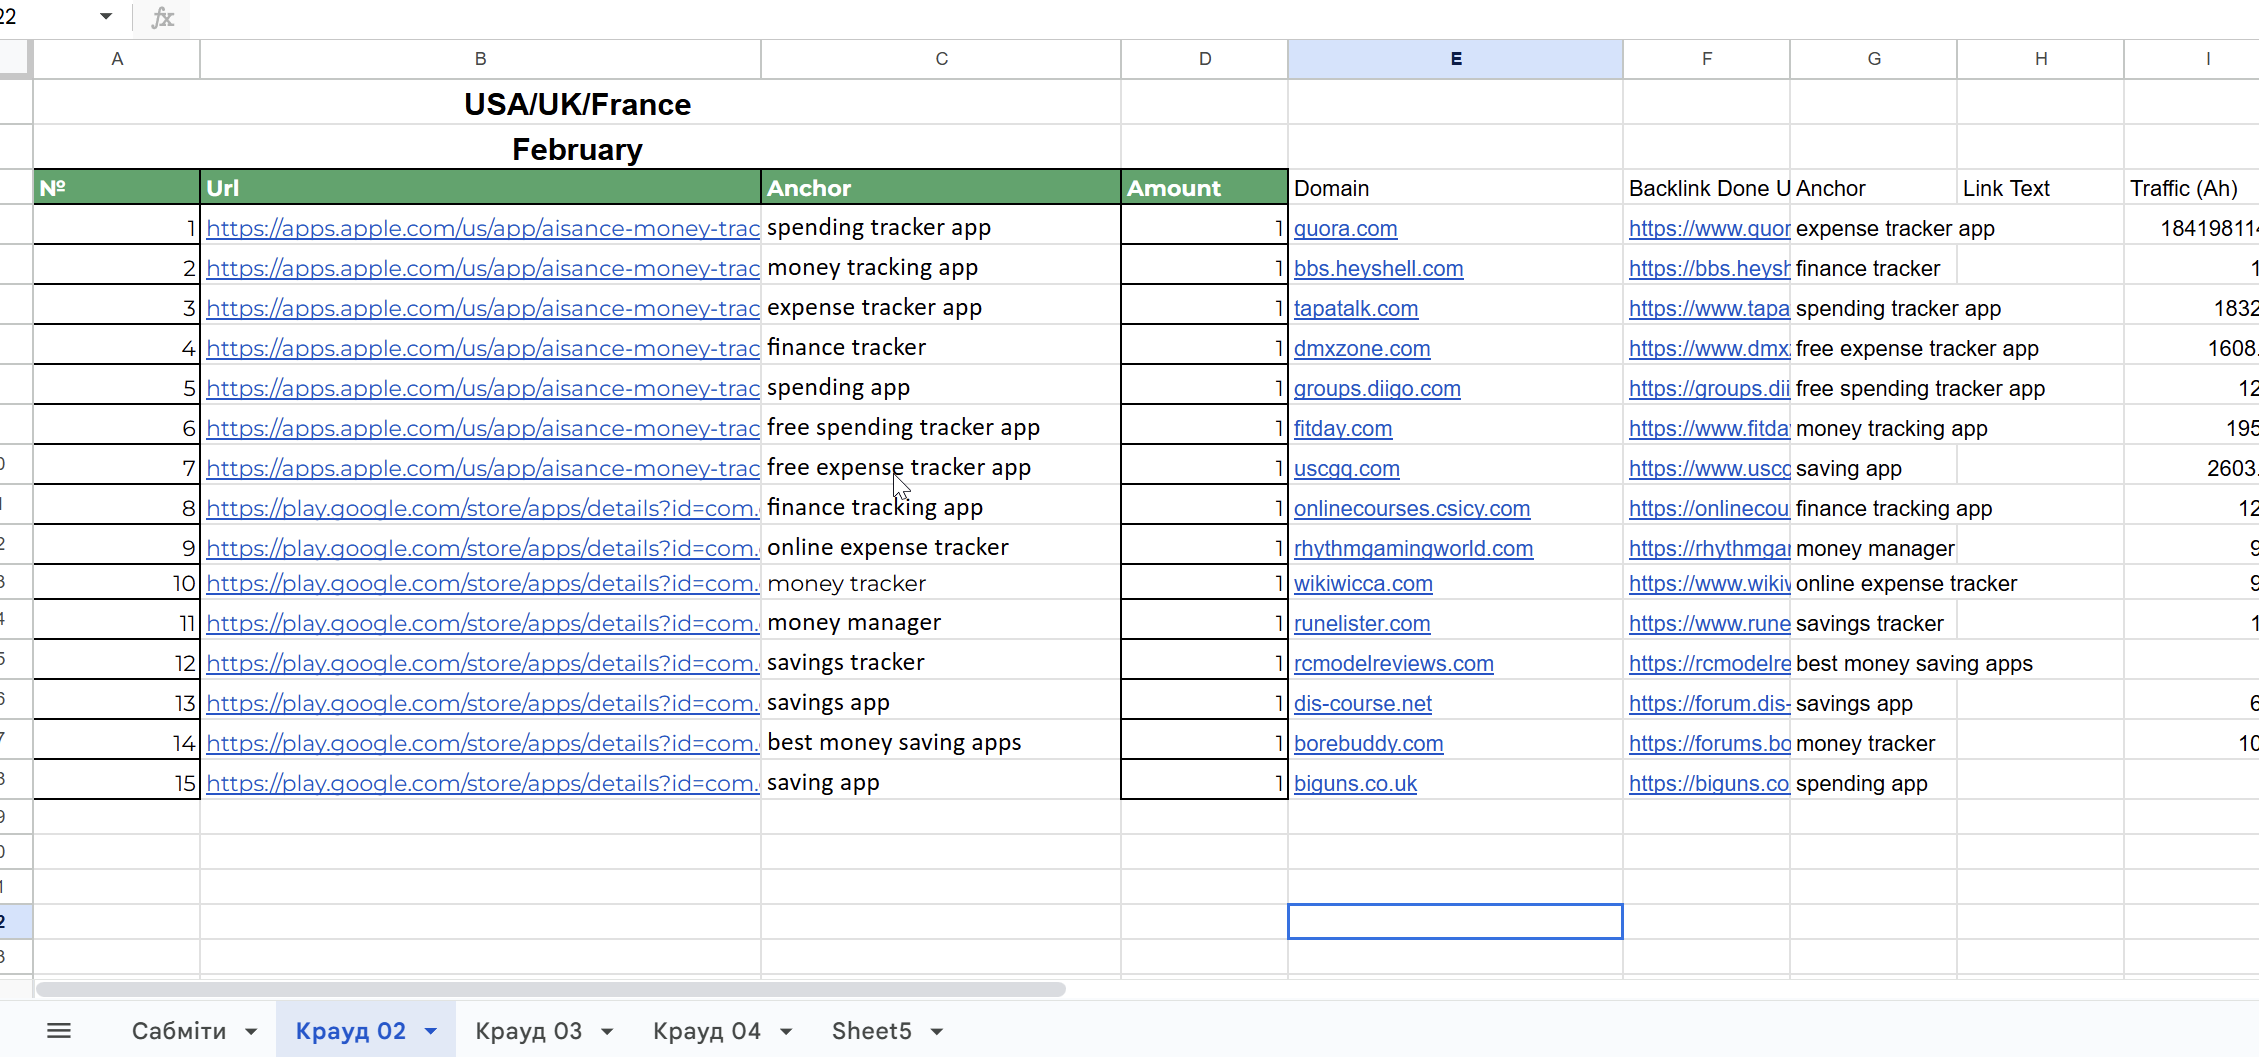The width and height of the screenshot is (2259, 1057).
Task: Open the biguns.co.uk domain link
Action: coord(1355,784)
